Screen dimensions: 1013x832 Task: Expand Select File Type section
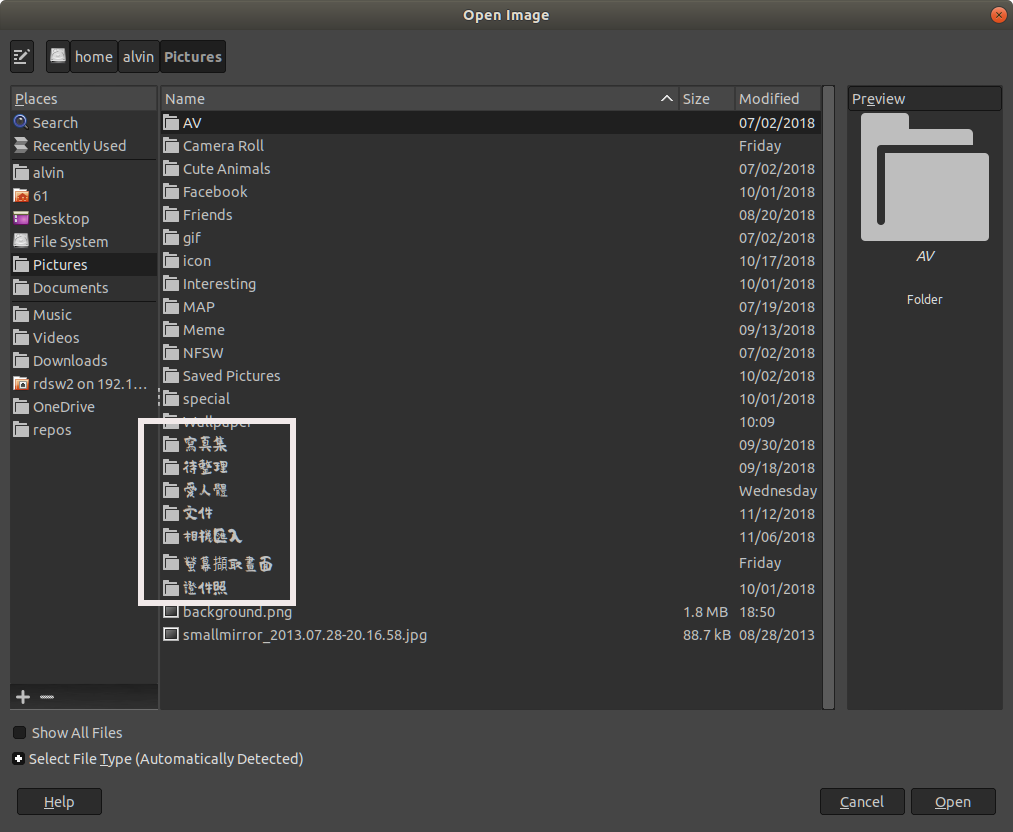click(x=19, y=759)
